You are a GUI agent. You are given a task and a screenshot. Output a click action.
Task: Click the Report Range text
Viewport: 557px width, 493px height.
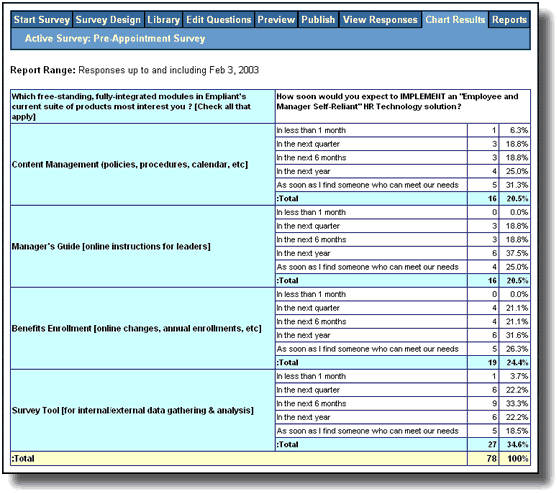(135, 70)
